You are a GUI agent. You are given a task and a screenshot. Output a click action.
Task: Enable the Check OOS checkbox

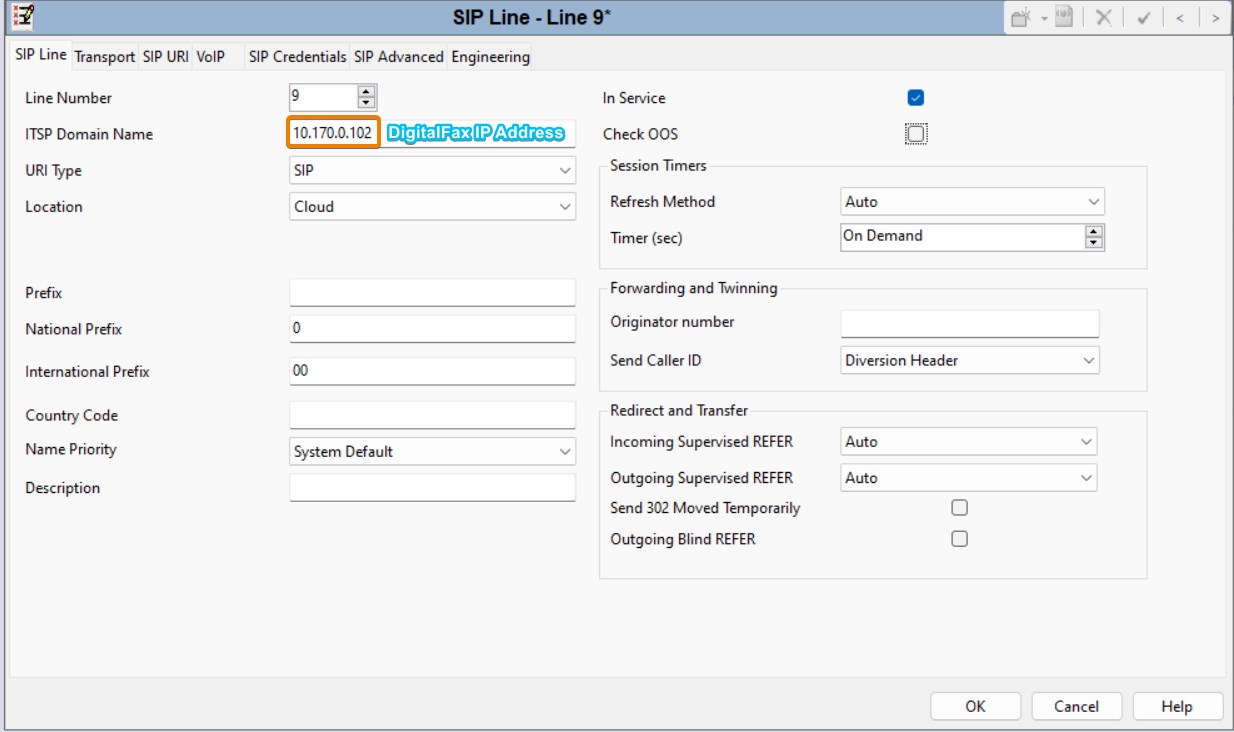click(x=915, y=134)
